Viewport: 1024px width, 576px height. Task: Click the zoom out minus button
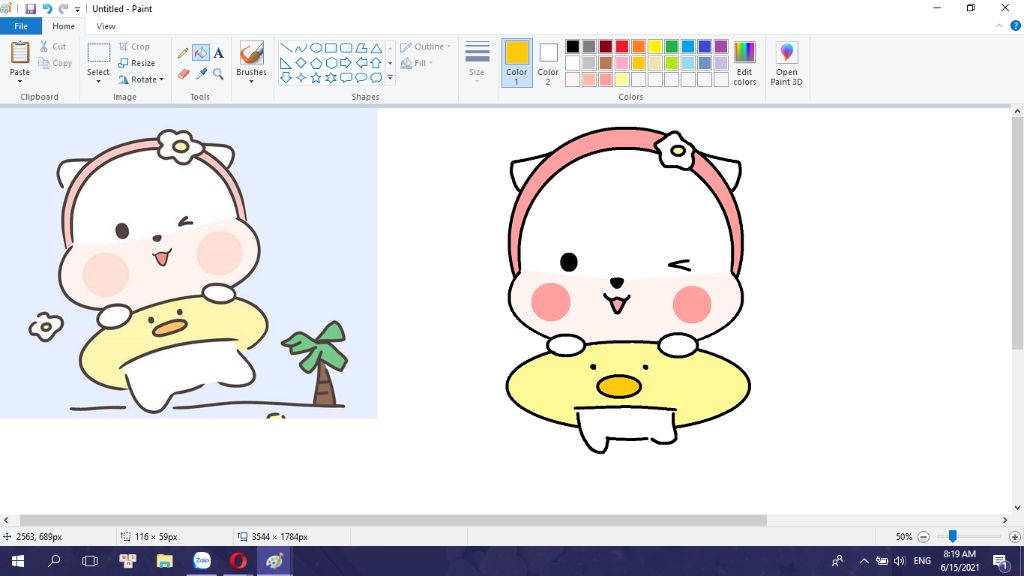pyautogui.click(x=923, y=537)
